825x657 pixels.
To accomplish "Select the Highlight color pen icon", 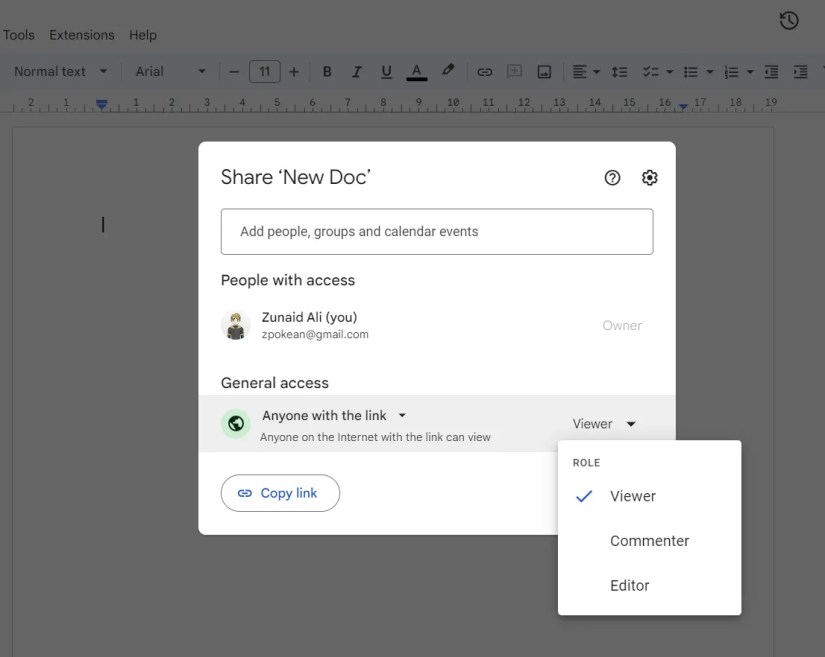I will [447, 71].
